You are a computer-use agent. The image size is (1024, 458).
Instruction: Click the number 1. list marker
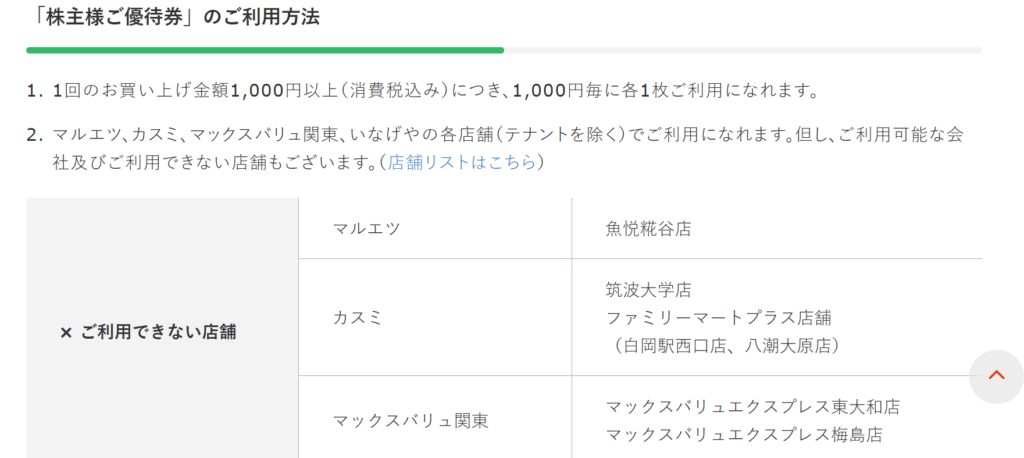click(35, 91)
